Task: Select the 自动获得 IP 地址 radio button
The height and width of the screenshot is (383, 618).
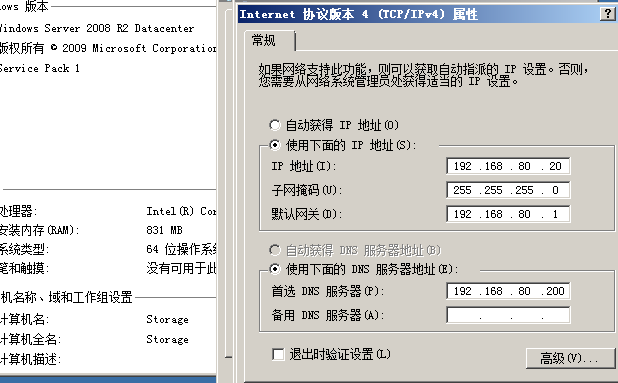Action: (x=275, y=125)
